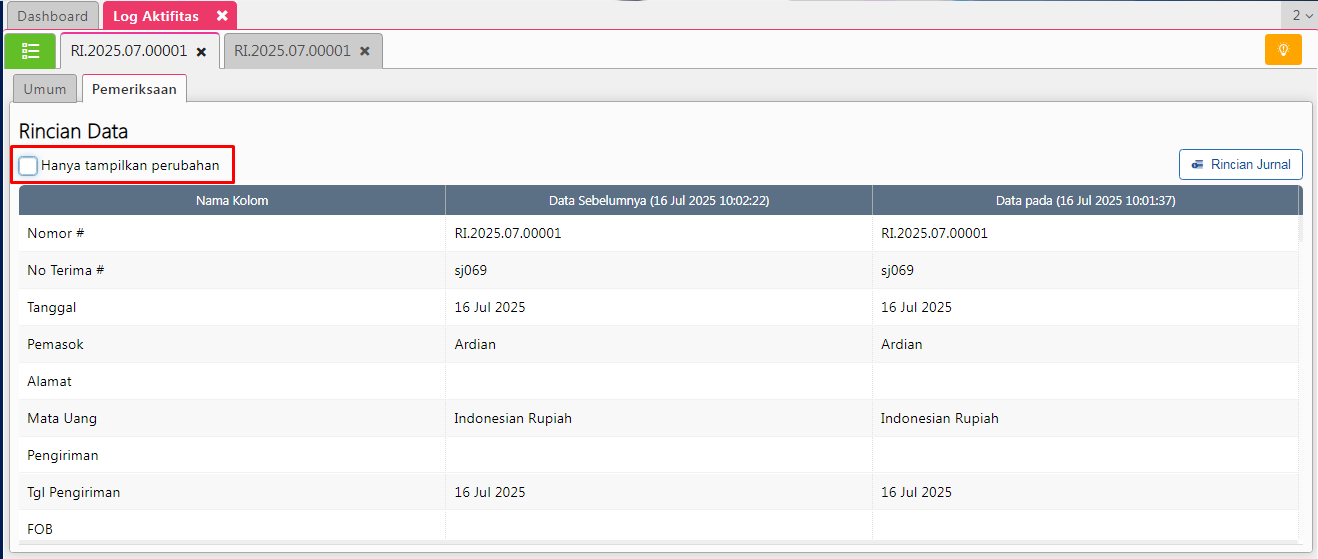Screen dimensions: 1318x559
Task: Select the Mata Uang row label
Action: point(62,418)
